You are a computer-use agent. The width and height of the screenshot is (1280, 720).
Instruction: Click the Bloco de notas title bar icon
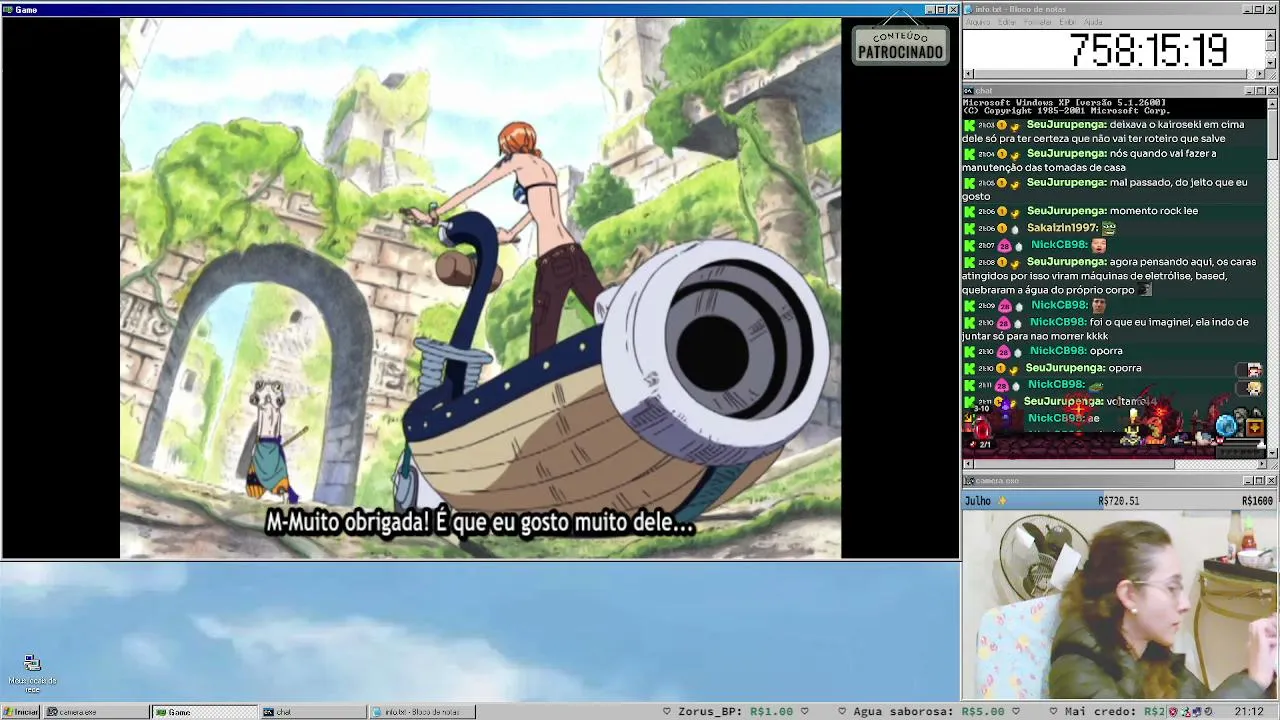969,9
